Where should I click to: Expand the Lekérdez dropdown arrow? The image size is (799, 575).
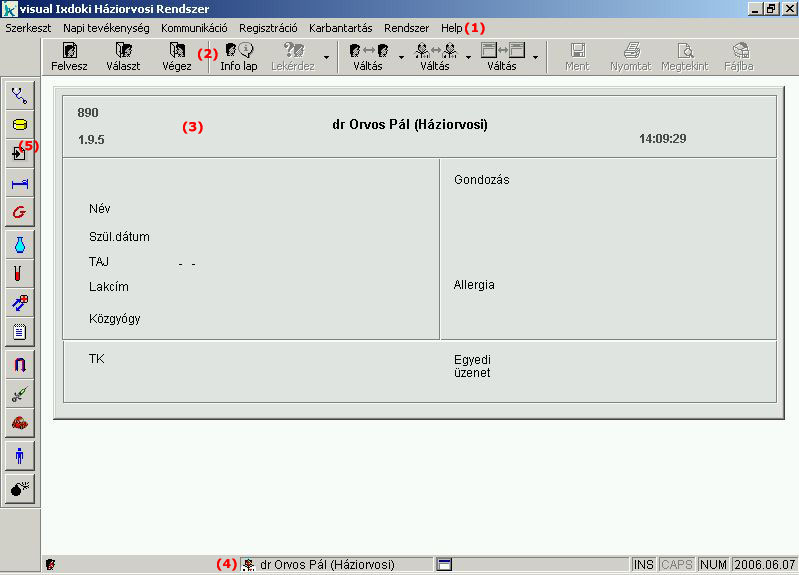tap(326, 57)
